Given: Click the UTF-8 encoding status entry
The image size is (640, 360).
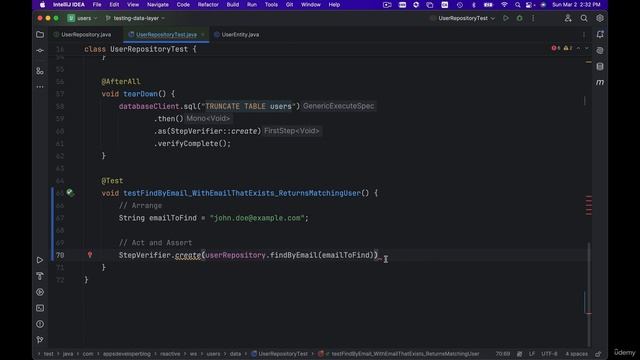Looking at the screenshot, I should coord(549,354).
